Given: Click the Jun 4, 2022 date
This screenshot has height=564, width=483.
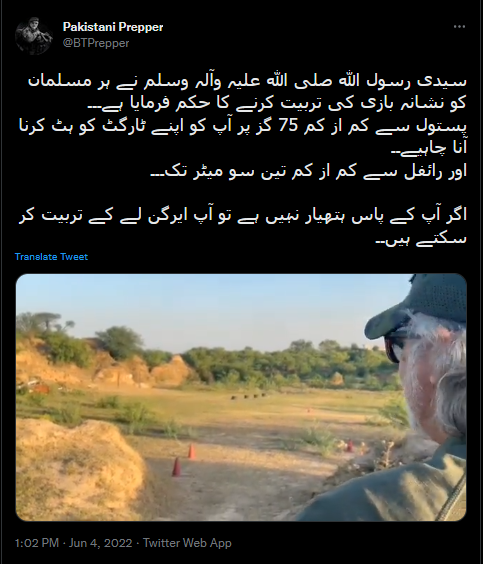Looking at the screenshot, I should click(100, 543).
